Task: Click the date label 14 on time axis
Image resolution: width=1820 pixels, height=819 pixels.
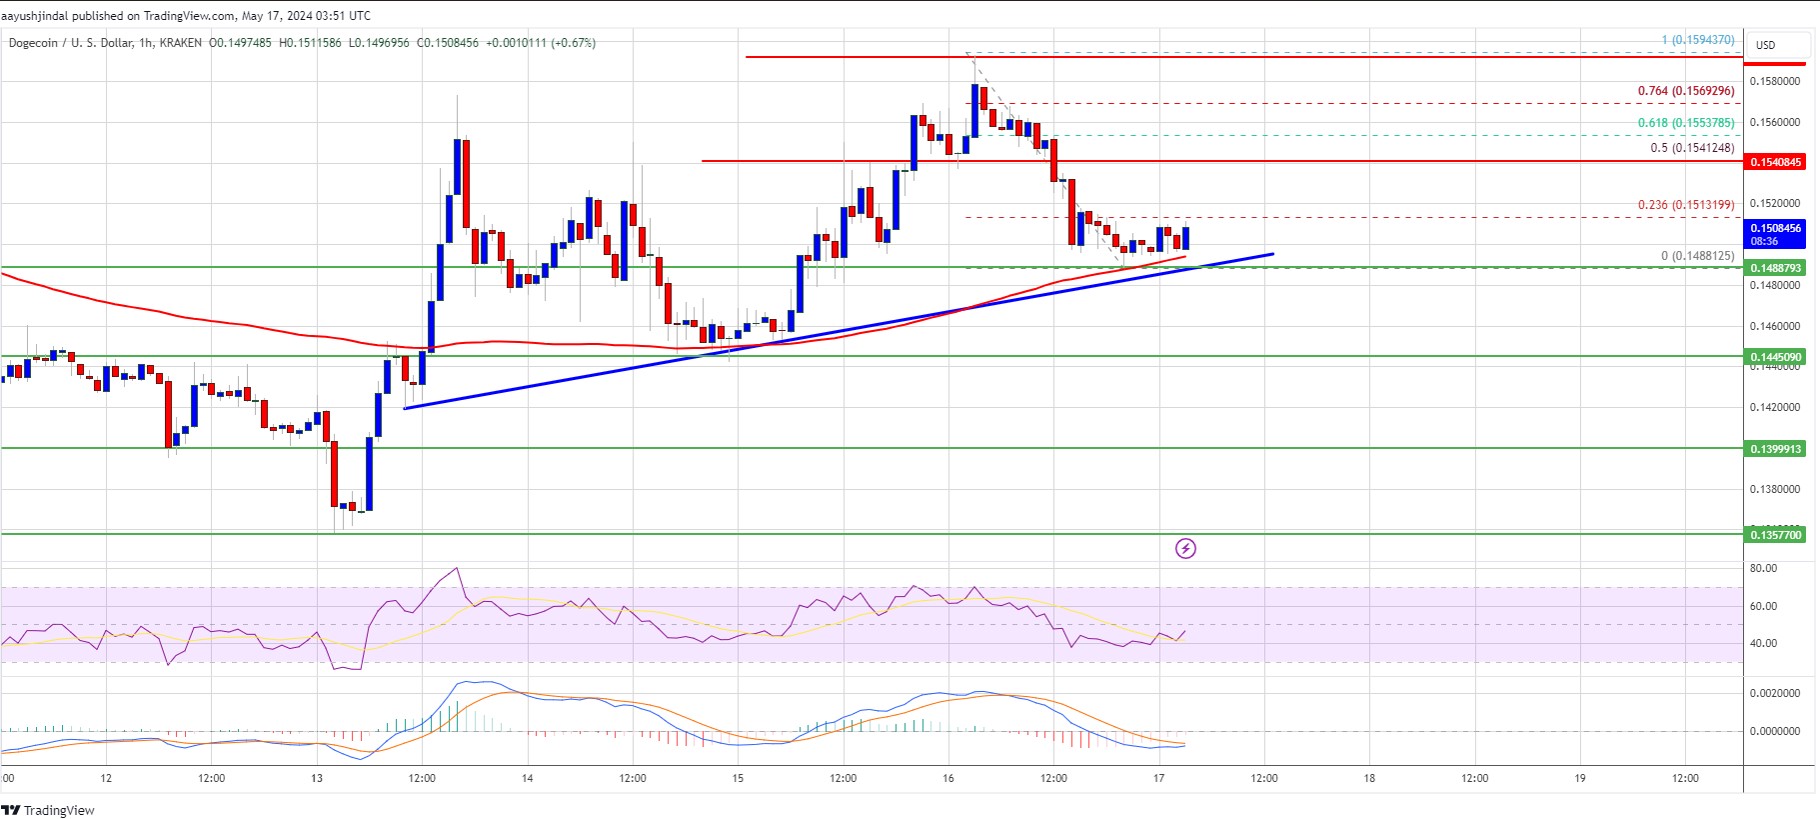Action: (x=527, y=778)
